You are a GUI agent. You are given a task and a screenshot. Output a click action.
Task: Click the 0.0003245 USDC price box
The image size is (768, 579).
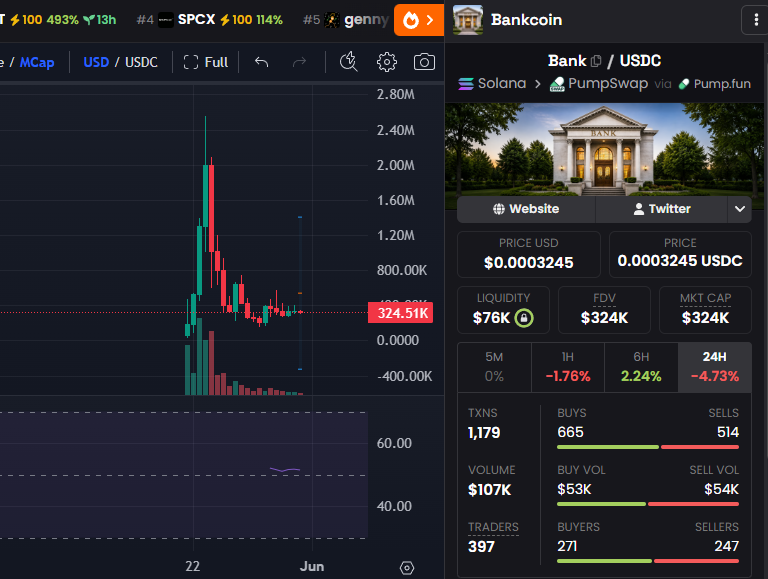point(680,254)
